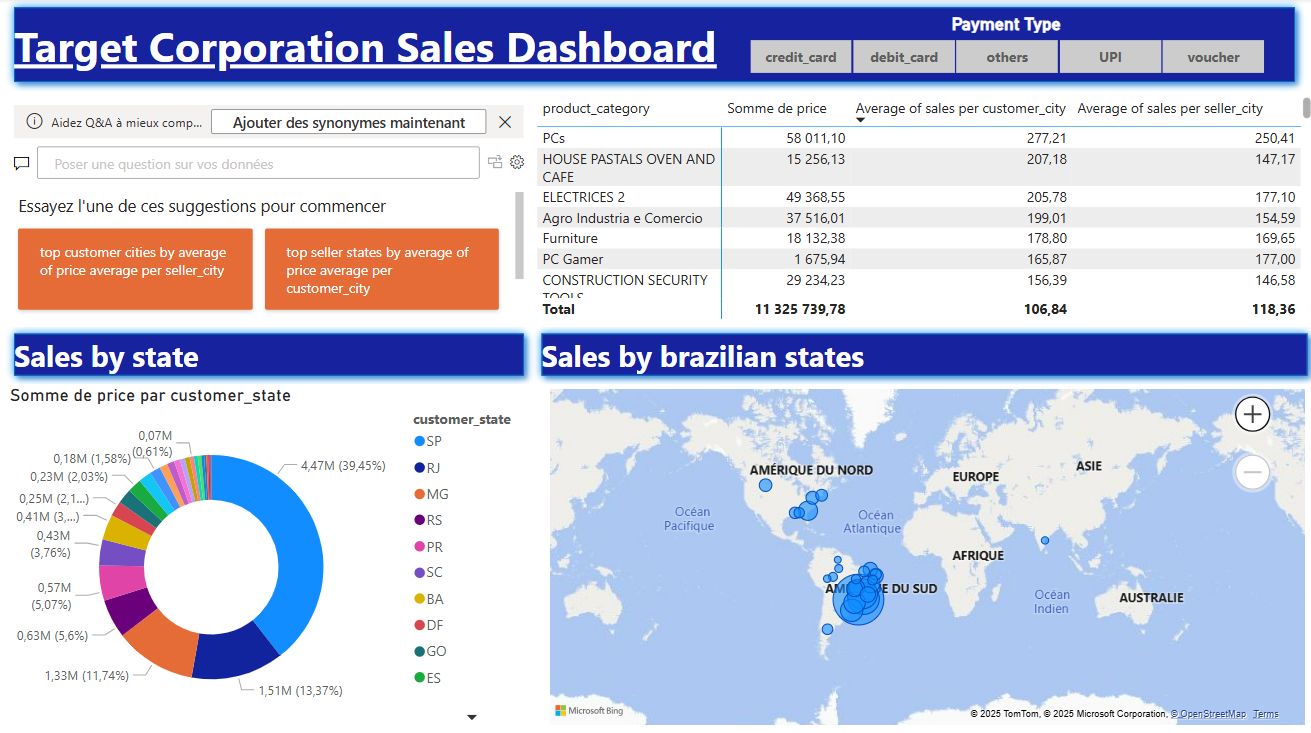This screenshot has height=733, width=1311.
Task: Click the convert Q&A result to visual icon
Action: click(495, 162)
